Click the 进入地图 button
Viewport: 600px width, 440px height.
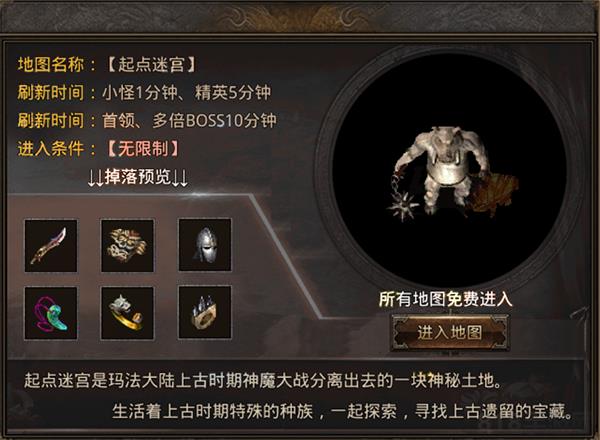click(450, 332)
